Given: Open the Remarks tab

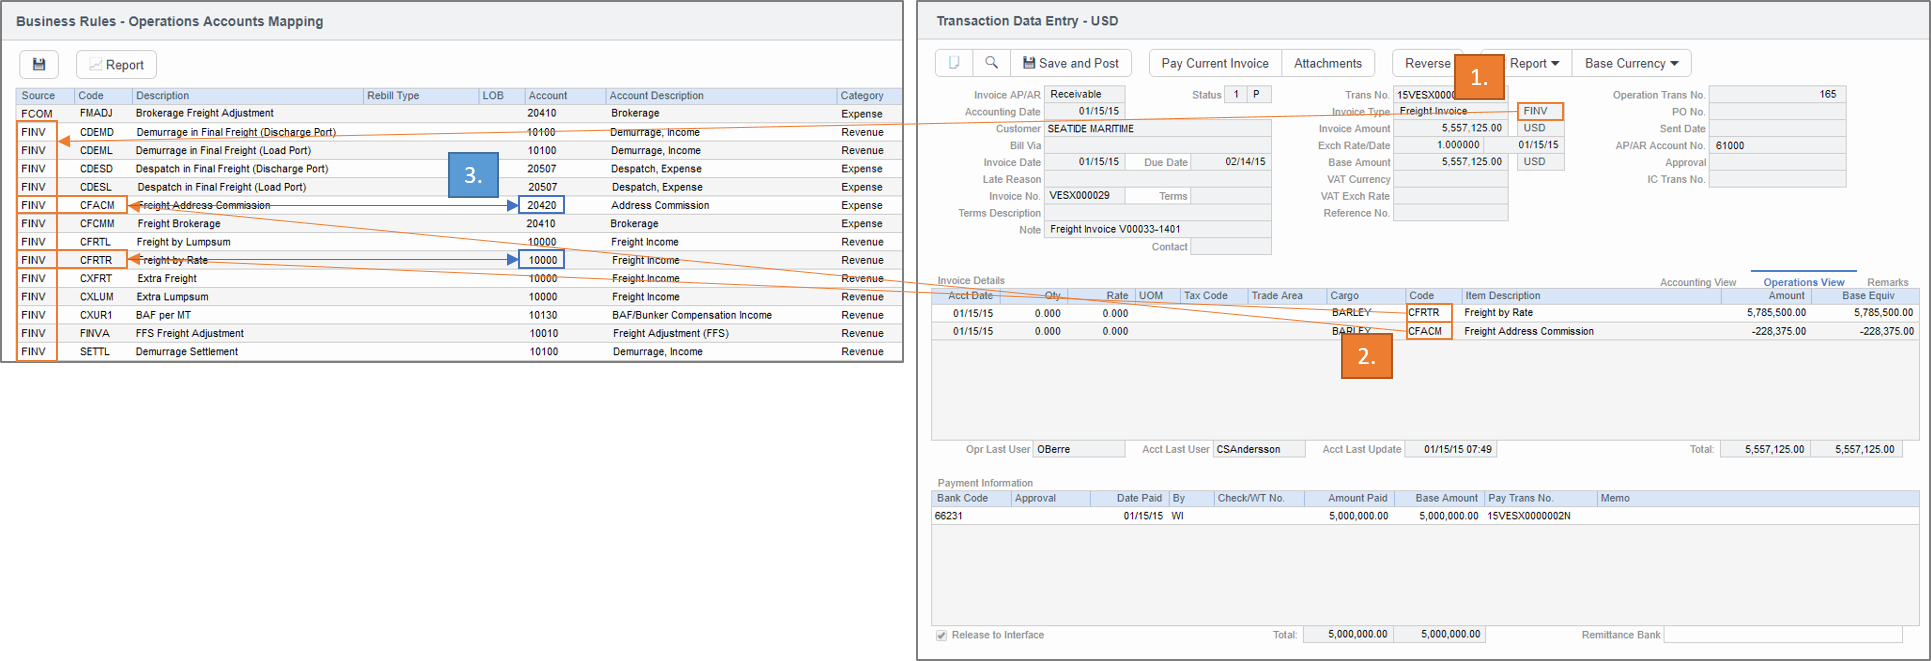Looking at the screenshot, I should click(1887, 282).
